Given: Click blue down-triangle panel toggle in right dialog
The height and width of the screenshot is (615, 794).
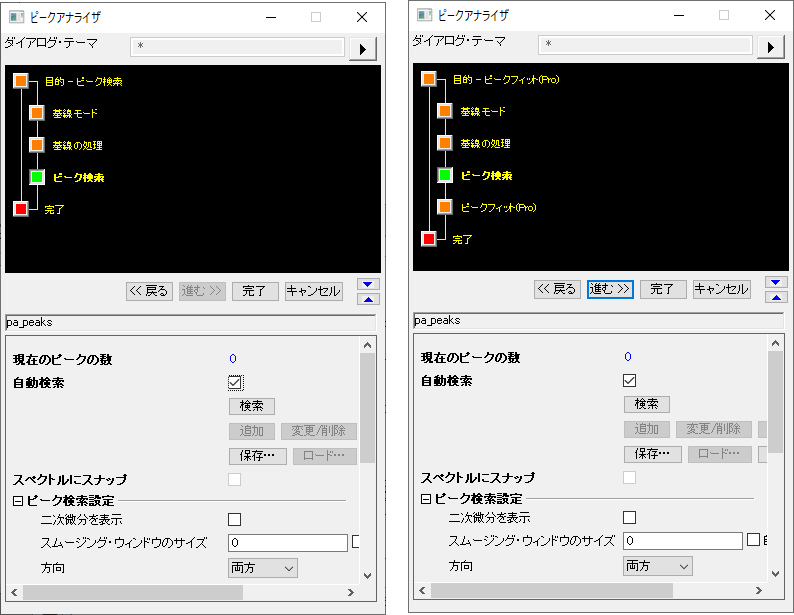Looking at the screenshot, I should pos(776,282).
